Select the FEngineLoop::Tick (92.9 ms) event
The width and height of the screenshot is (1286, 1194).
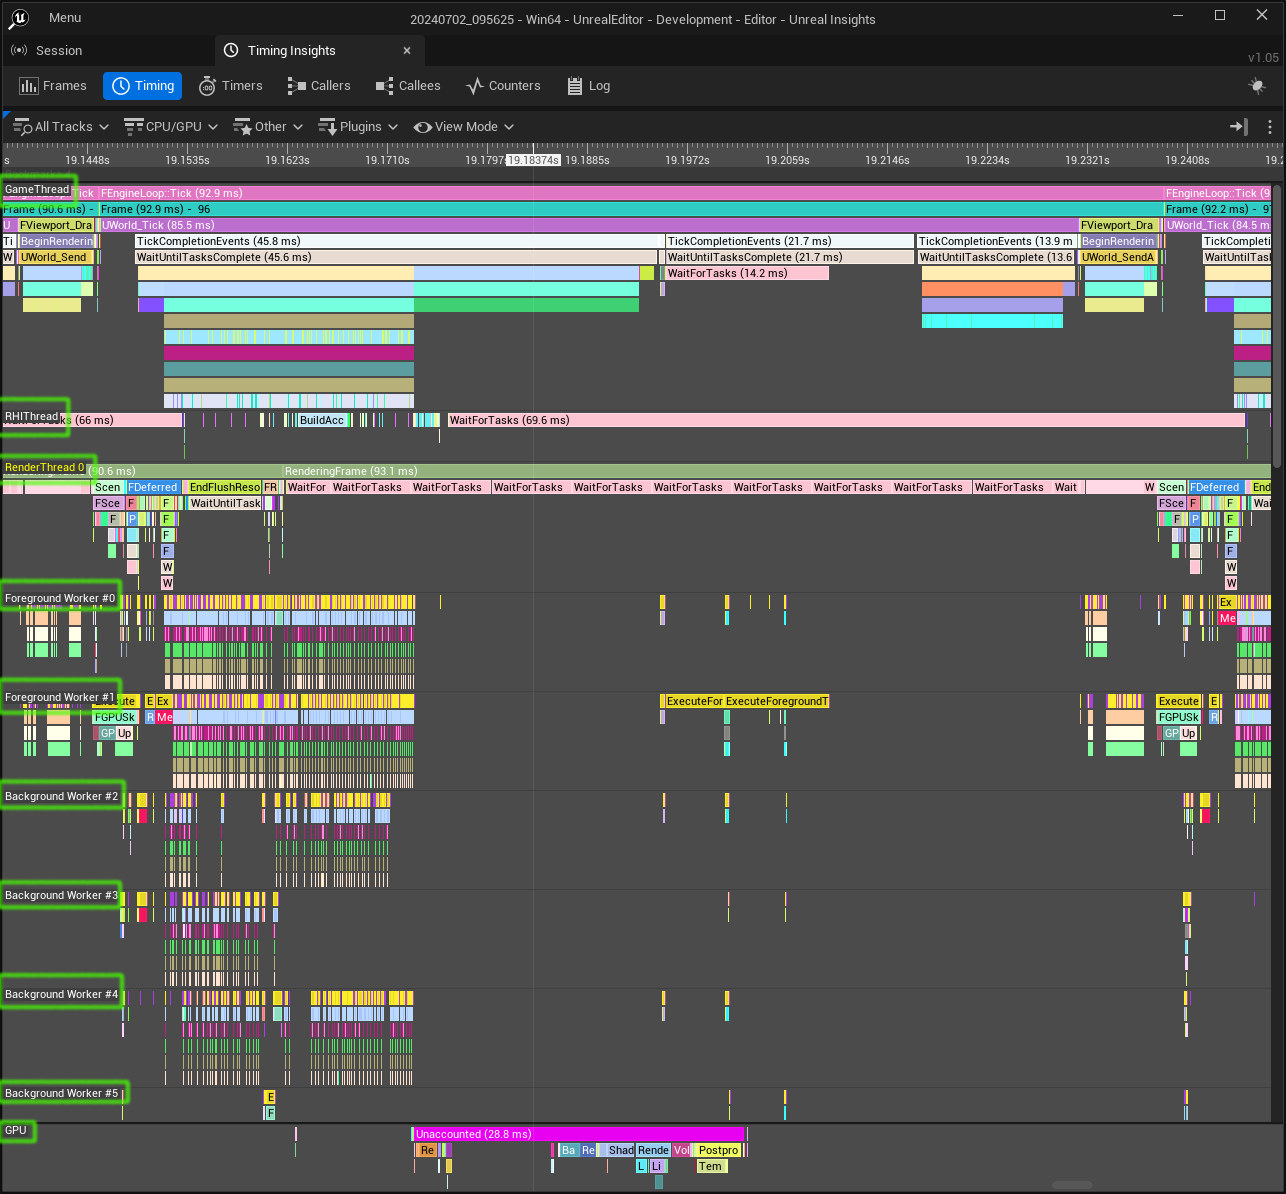(x=631, y=193)
